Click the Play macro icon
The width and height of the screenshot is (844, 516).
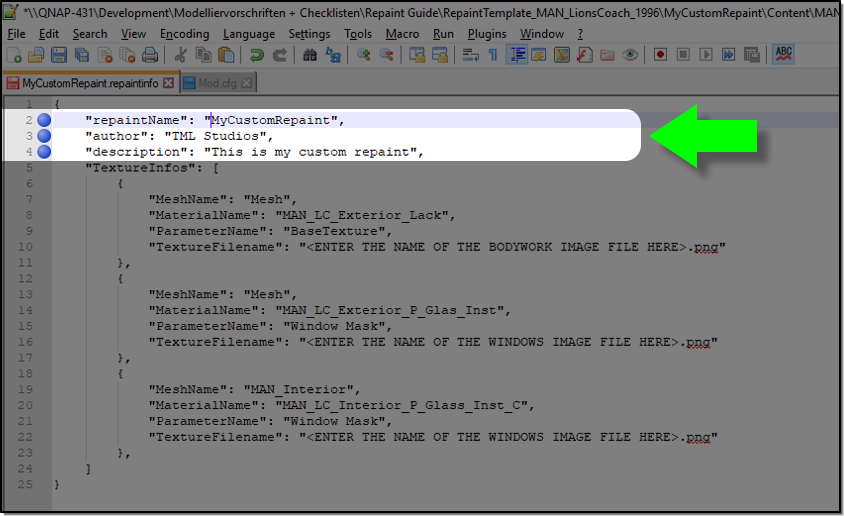pyautogui.click(x=705, y=55)
